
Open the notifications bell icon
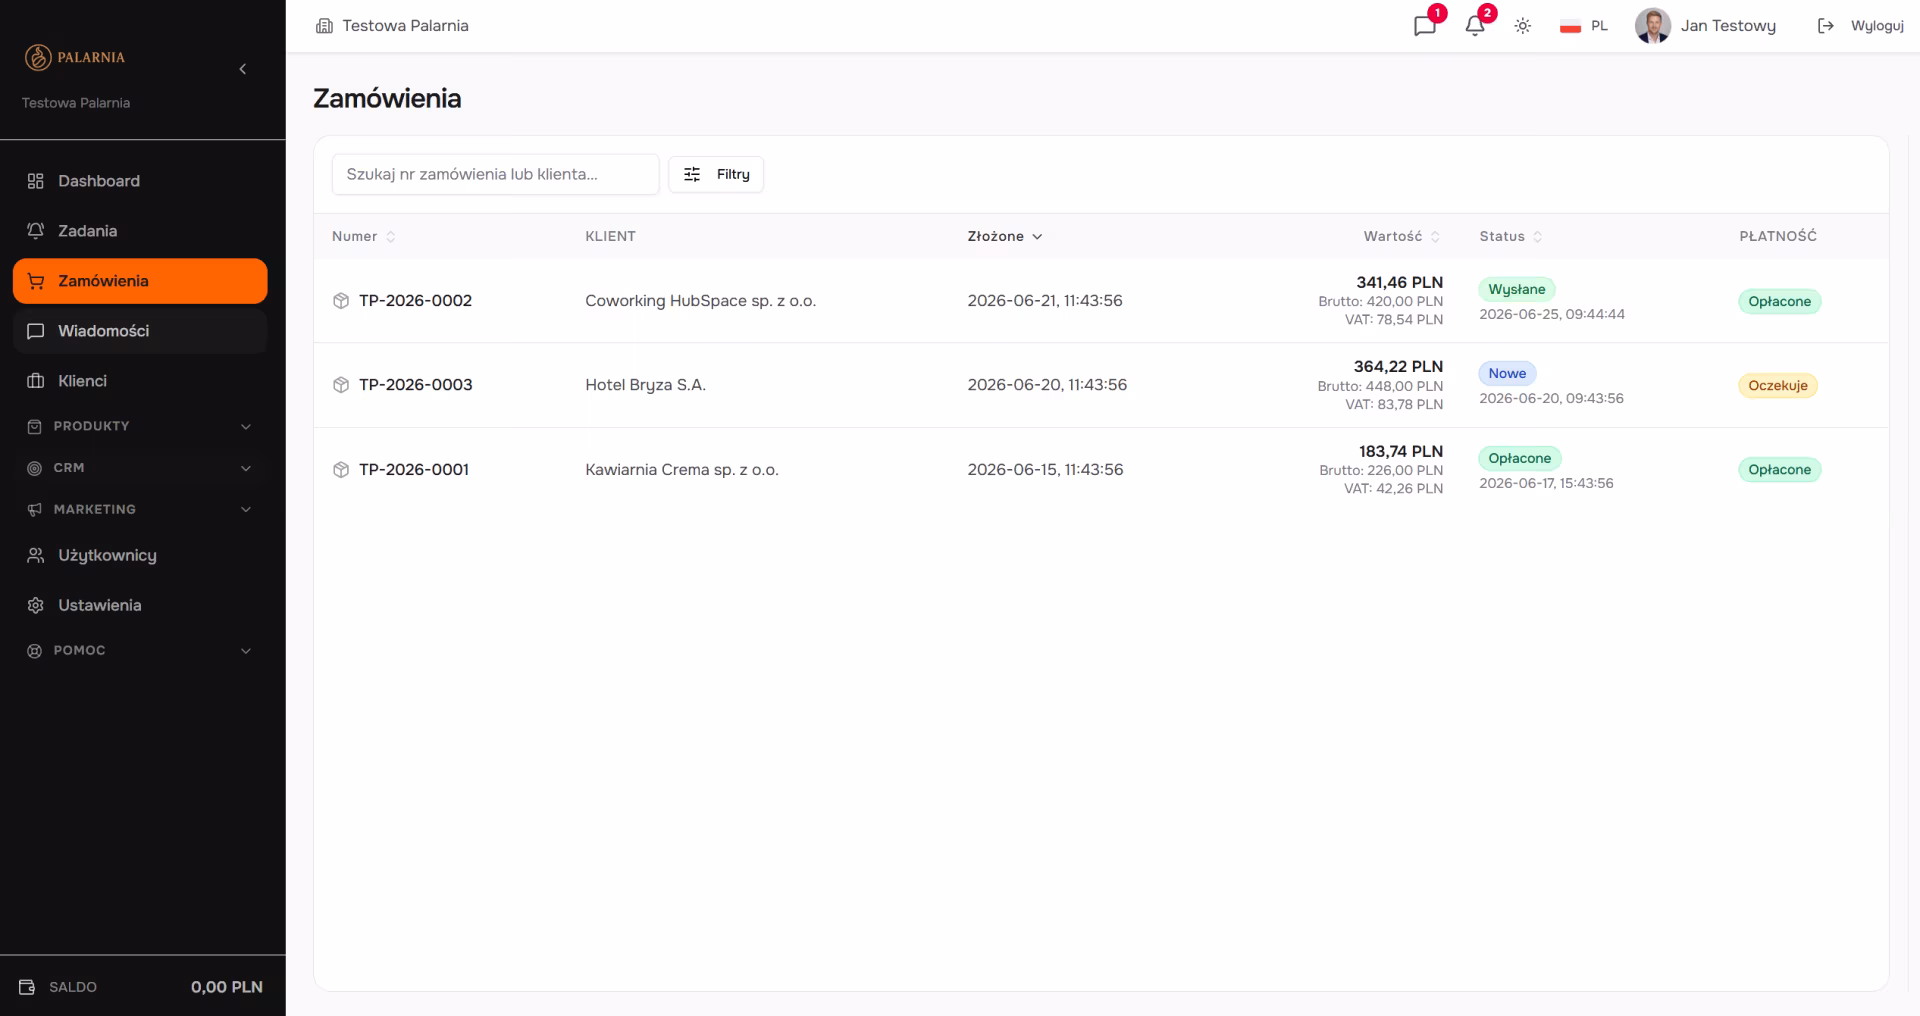click(x=1475, y=26)
